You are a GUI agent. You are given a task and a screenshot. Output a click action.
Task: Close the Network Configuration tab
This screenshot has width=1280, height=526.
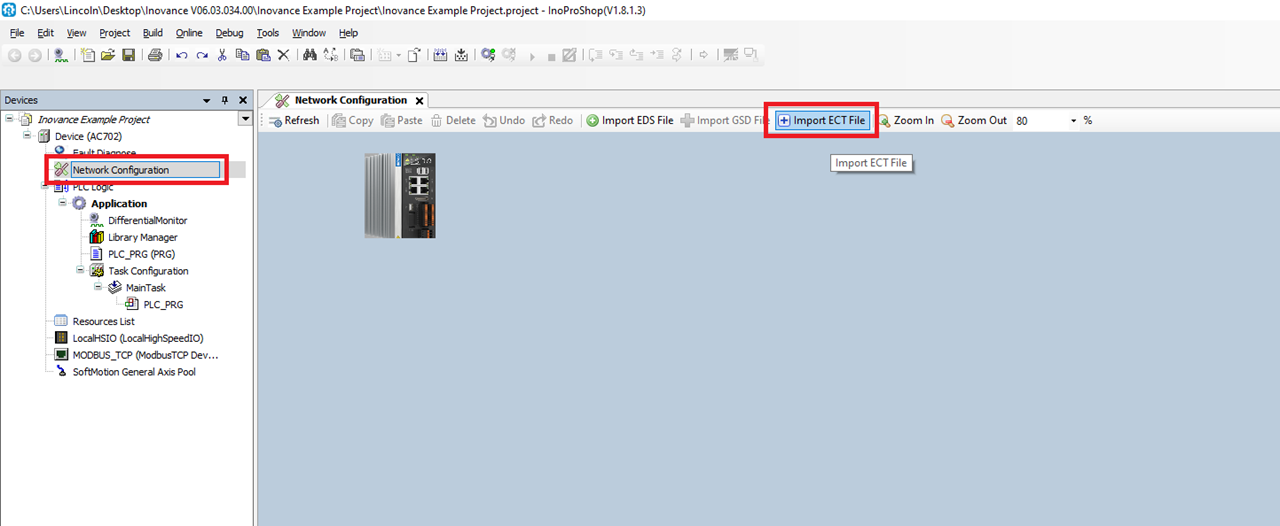pos(419,100)
